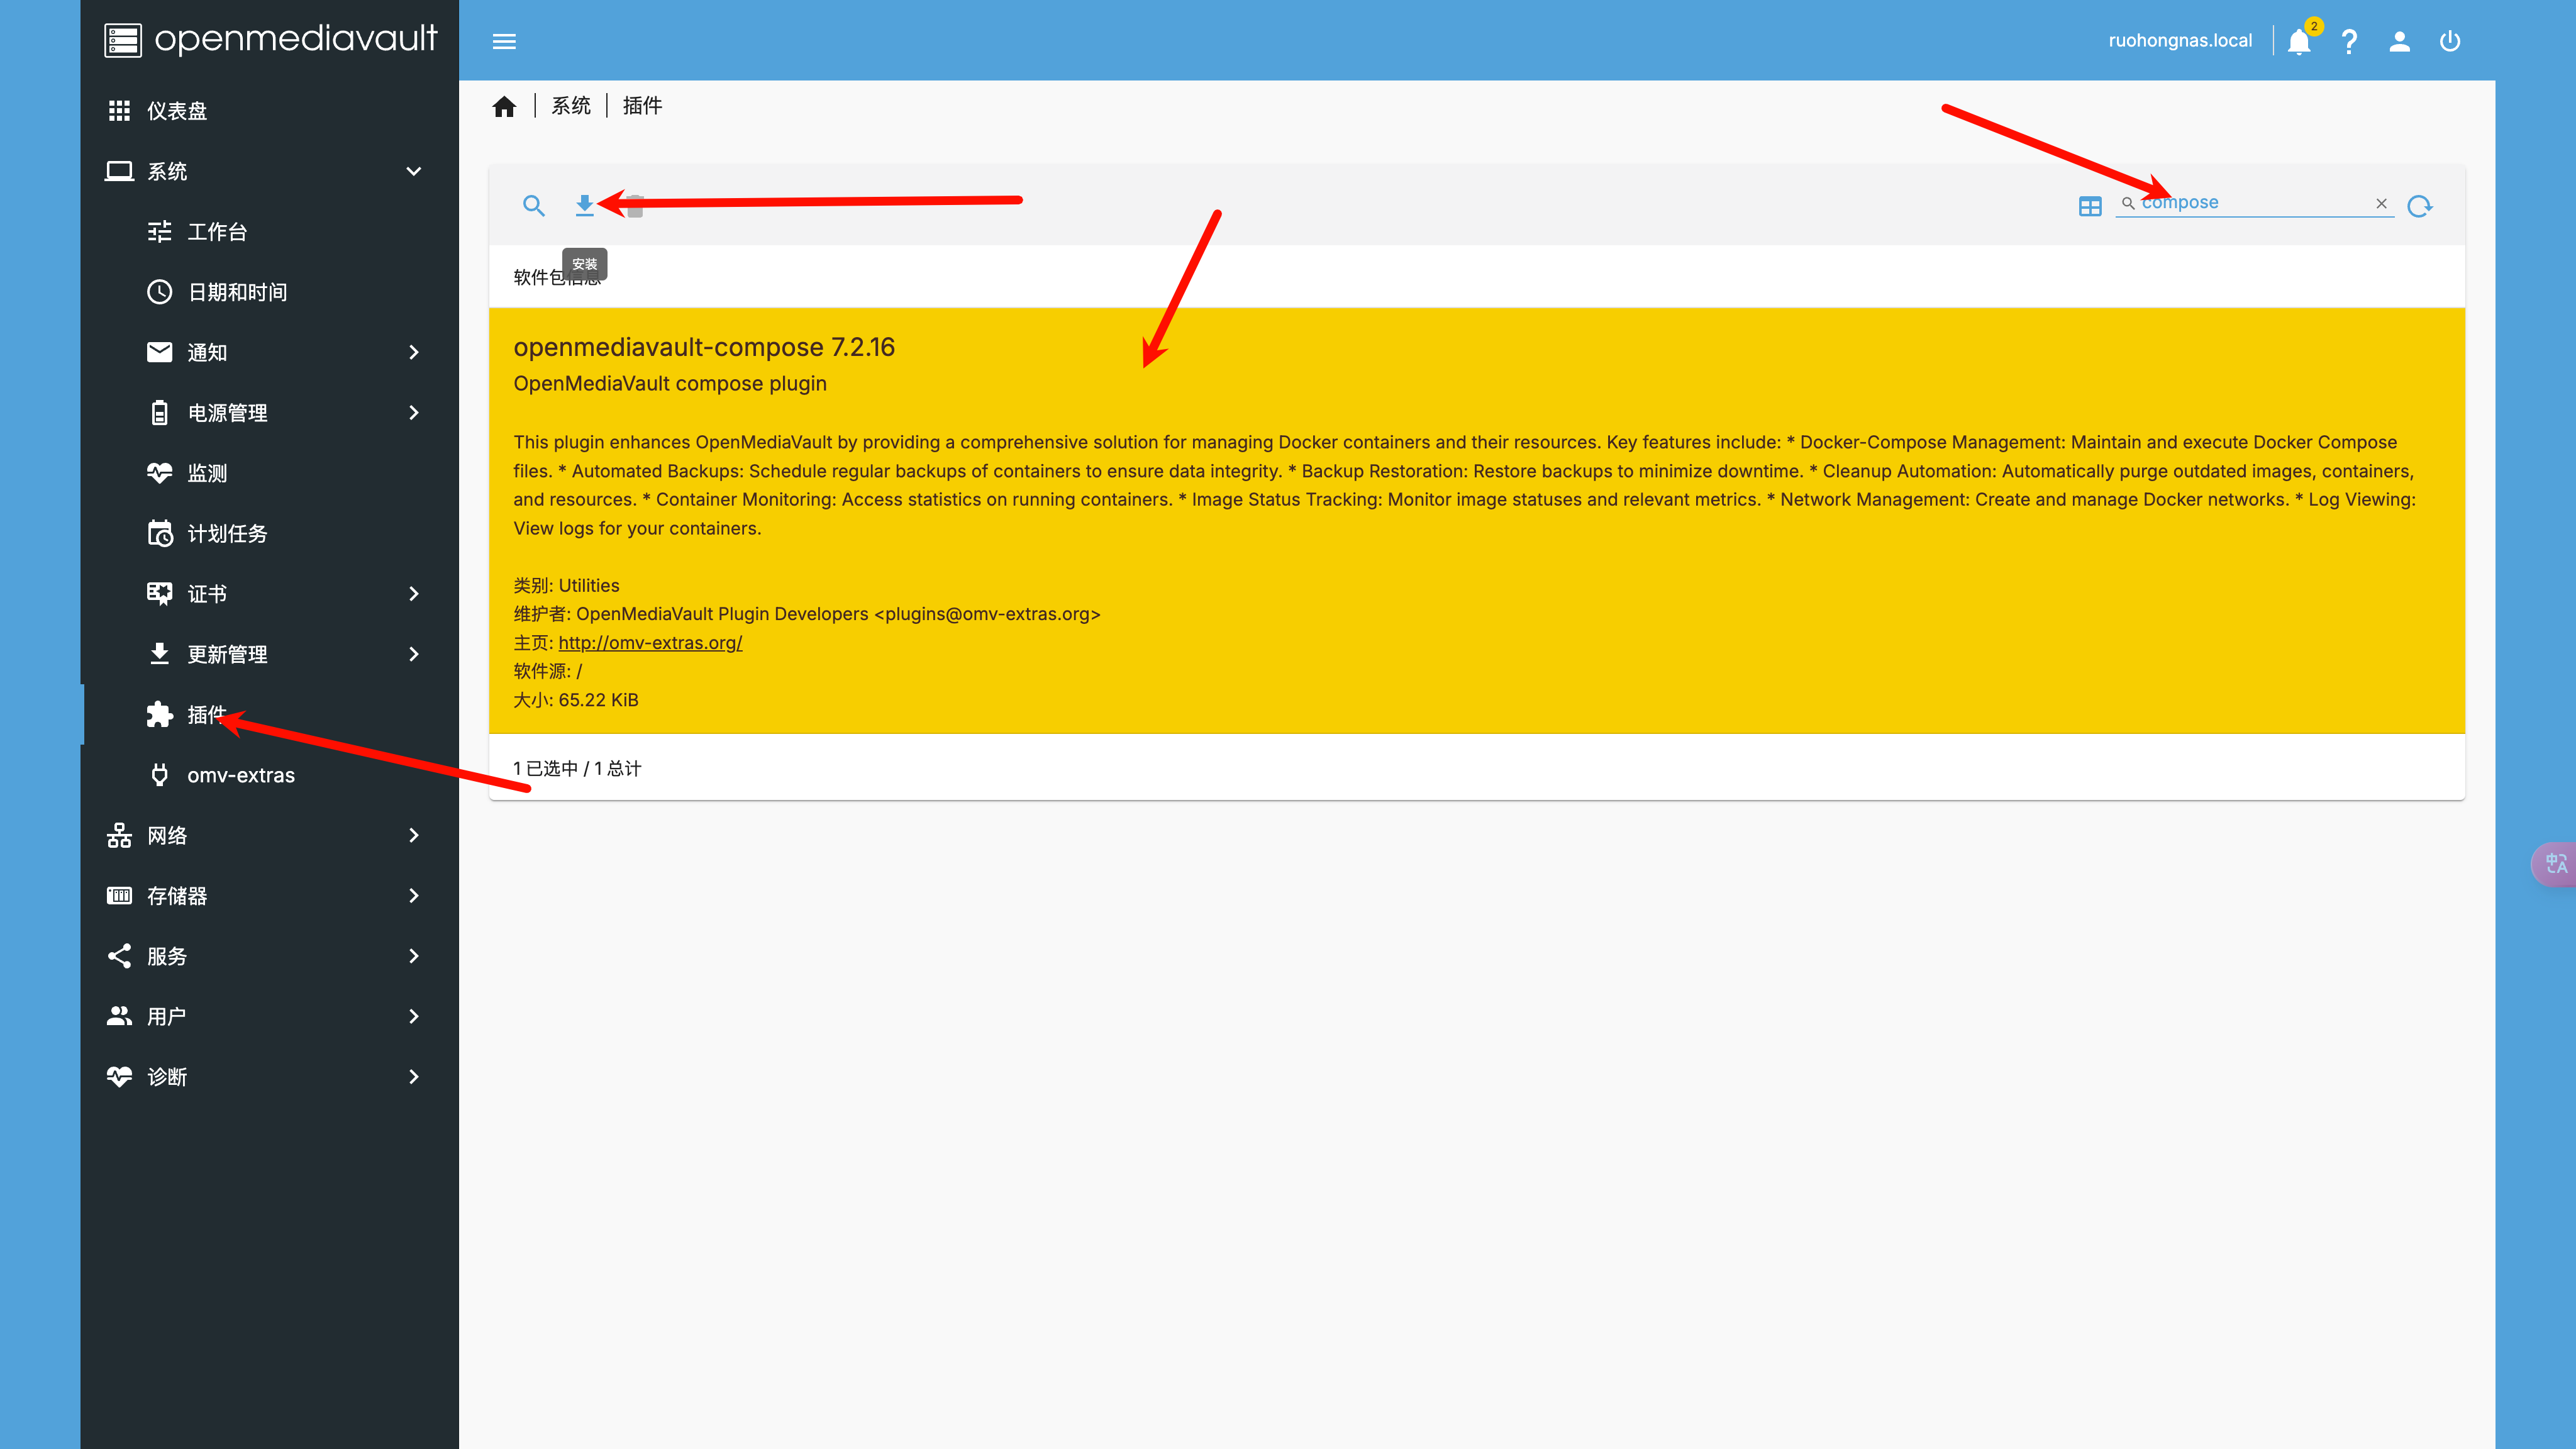
Task: Open the user account menu
Action: click(2399, 41)
